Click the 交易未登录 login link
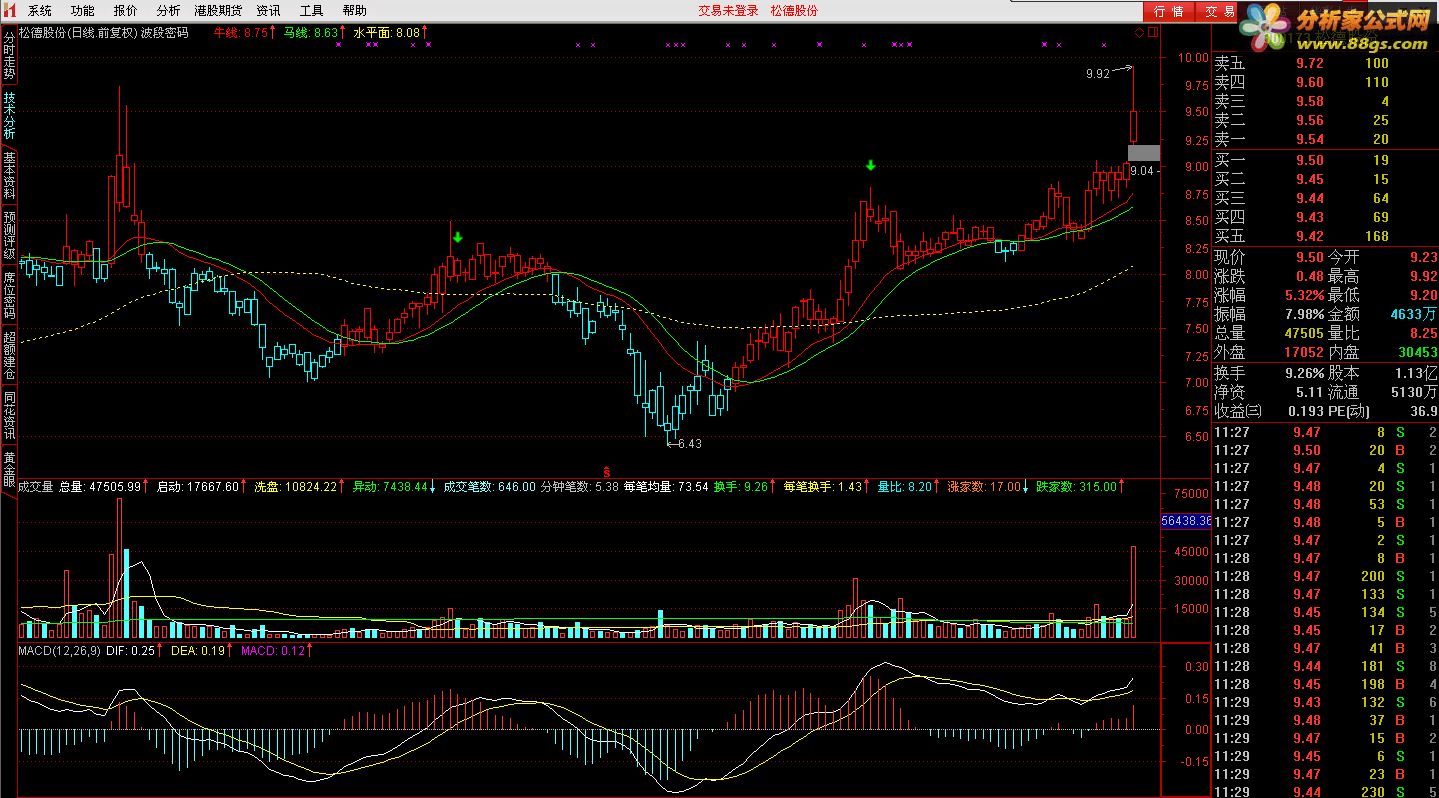The height and width of the screenshot is (798, 1439). point(727,11)
